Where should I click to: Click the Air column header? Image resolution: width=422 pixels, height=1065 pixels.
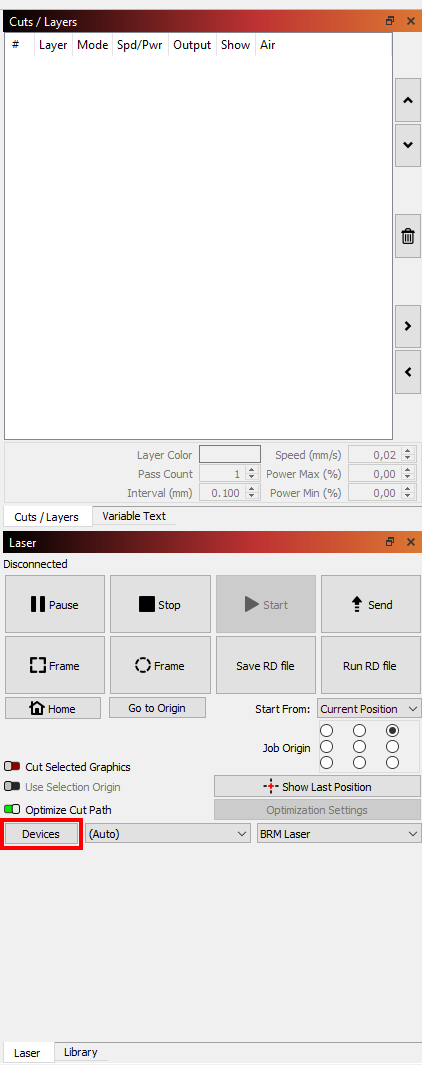[268, 46]
